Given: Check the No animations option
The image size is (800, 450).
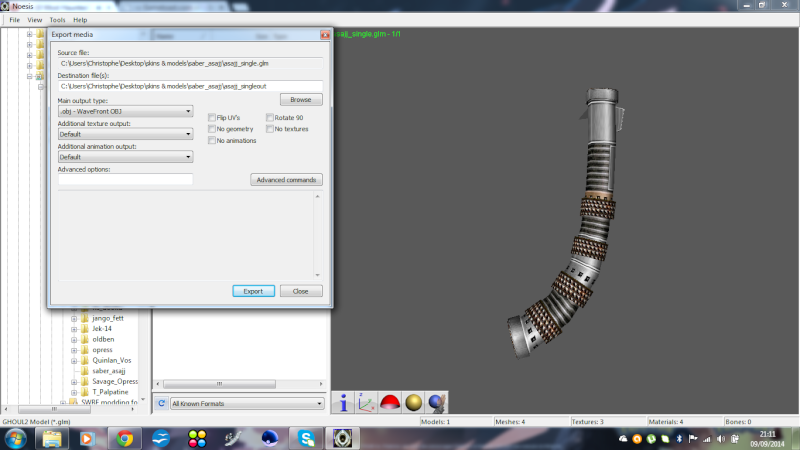Looking at the screenshot, I should [212, 140].
